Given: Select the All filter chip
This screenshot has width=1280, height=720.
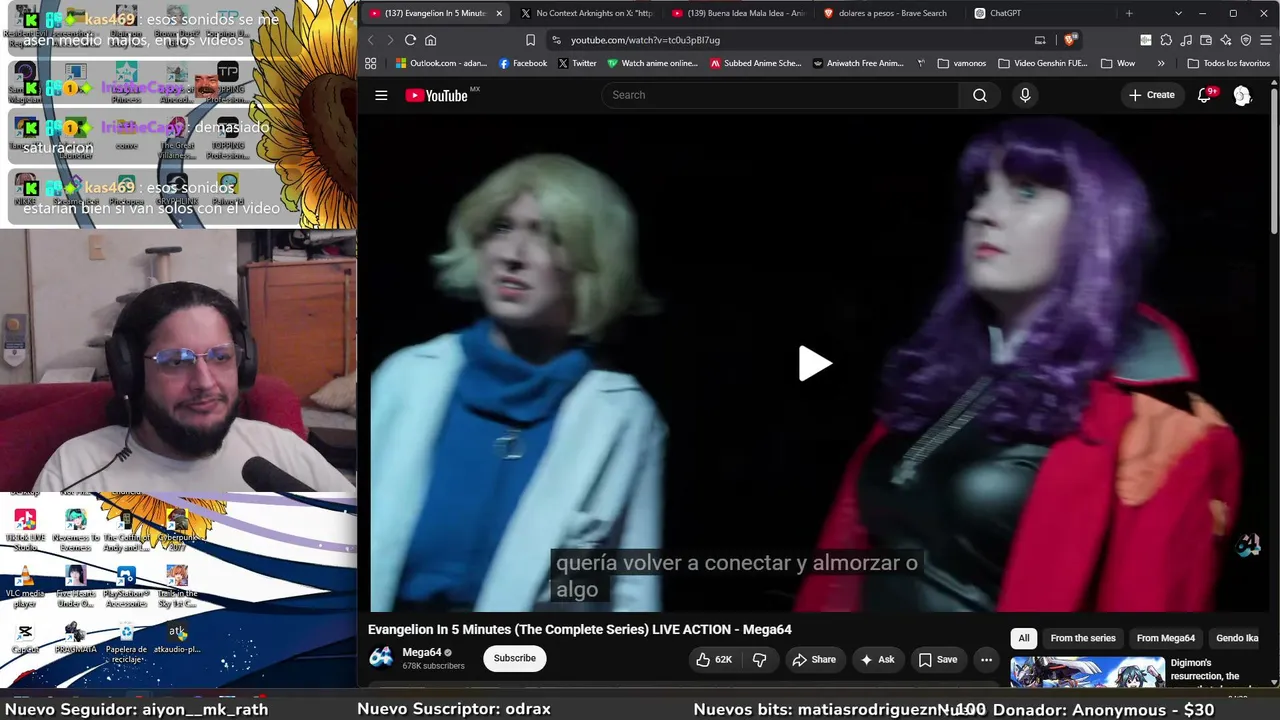Looking at the screenshot, I should [x=1024, y=638].
